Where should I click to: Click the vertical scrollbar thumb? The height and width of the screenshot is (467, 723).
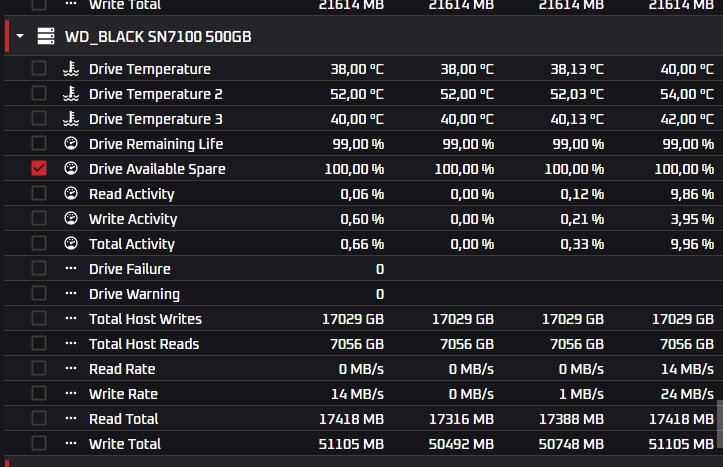[720, 424]
